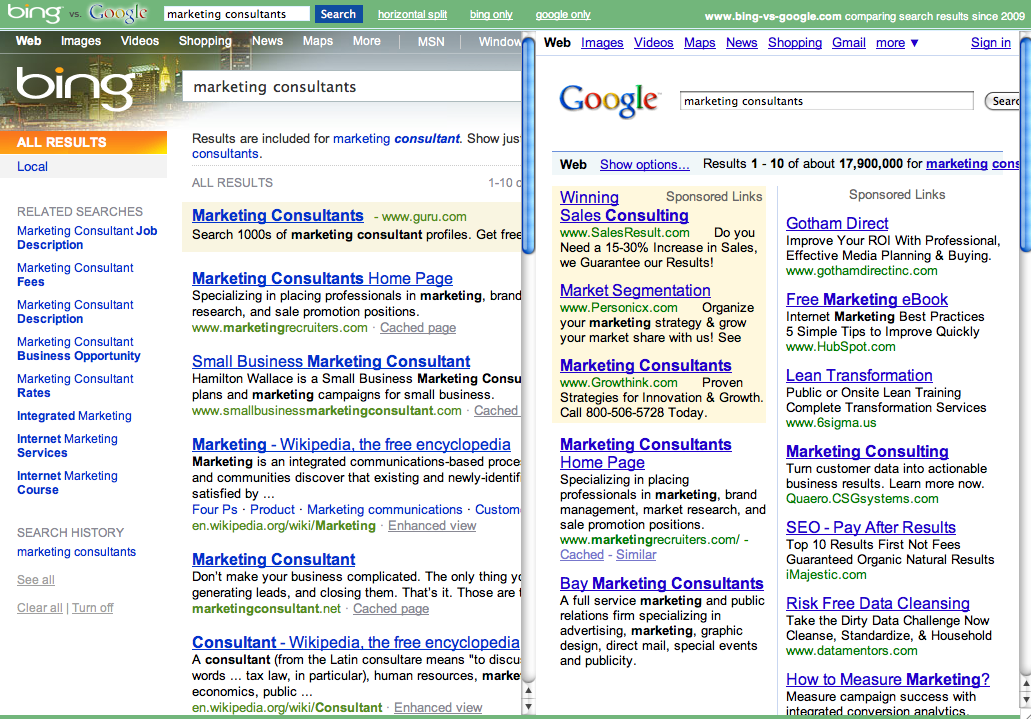Click the large Google logo in the right pane
The width and height of the screenshot is (1031, 719).
click(609, 100)
